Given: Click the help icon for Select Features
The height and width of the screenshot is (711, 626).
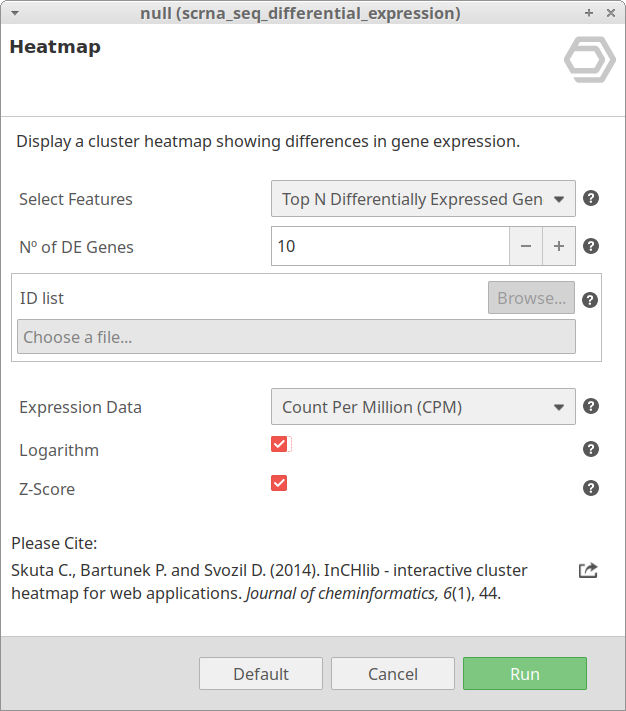Looking at the screenshot, I should coord(591,198).
